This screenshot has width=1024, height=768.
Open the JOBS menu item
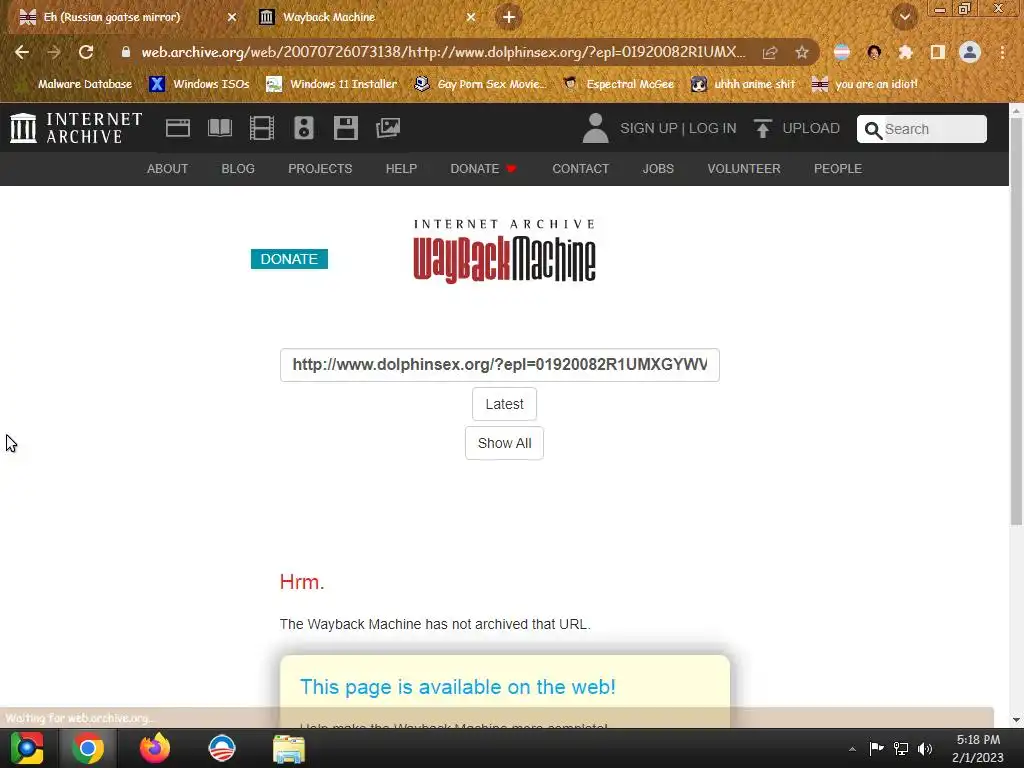(658, 168)
